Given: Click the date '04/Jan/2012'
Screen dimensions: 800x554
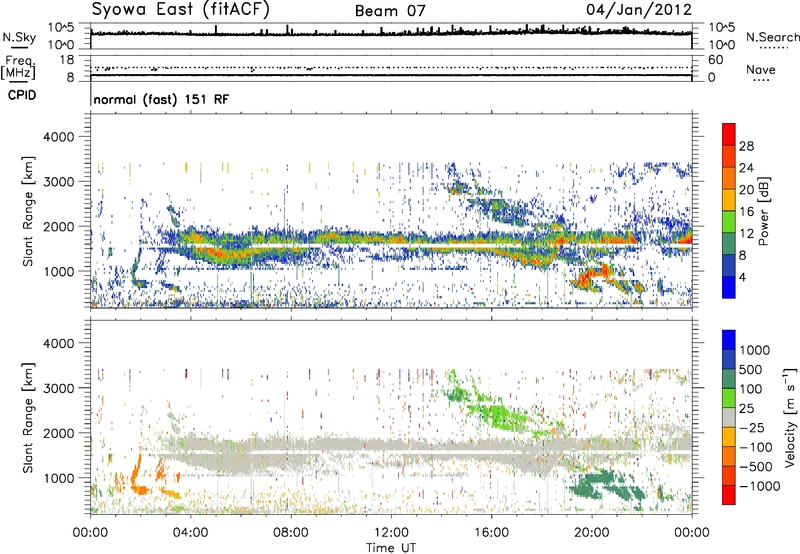Looking at the screenshot, I should 639,10.
